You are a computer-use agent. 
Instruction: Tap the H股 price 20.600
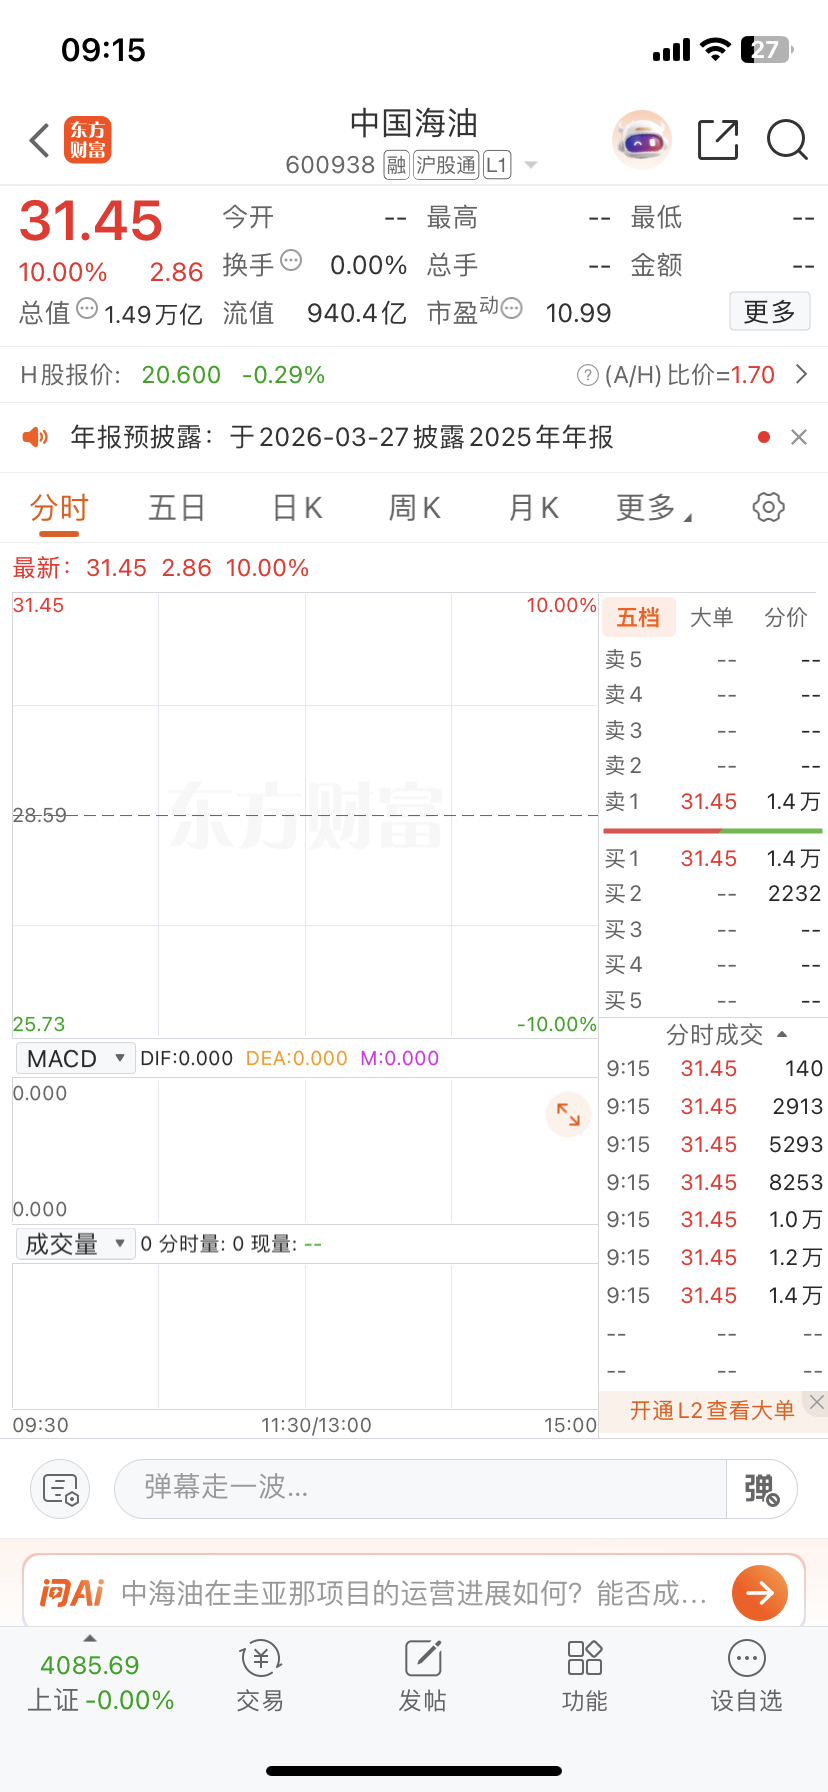pos(181,375)
